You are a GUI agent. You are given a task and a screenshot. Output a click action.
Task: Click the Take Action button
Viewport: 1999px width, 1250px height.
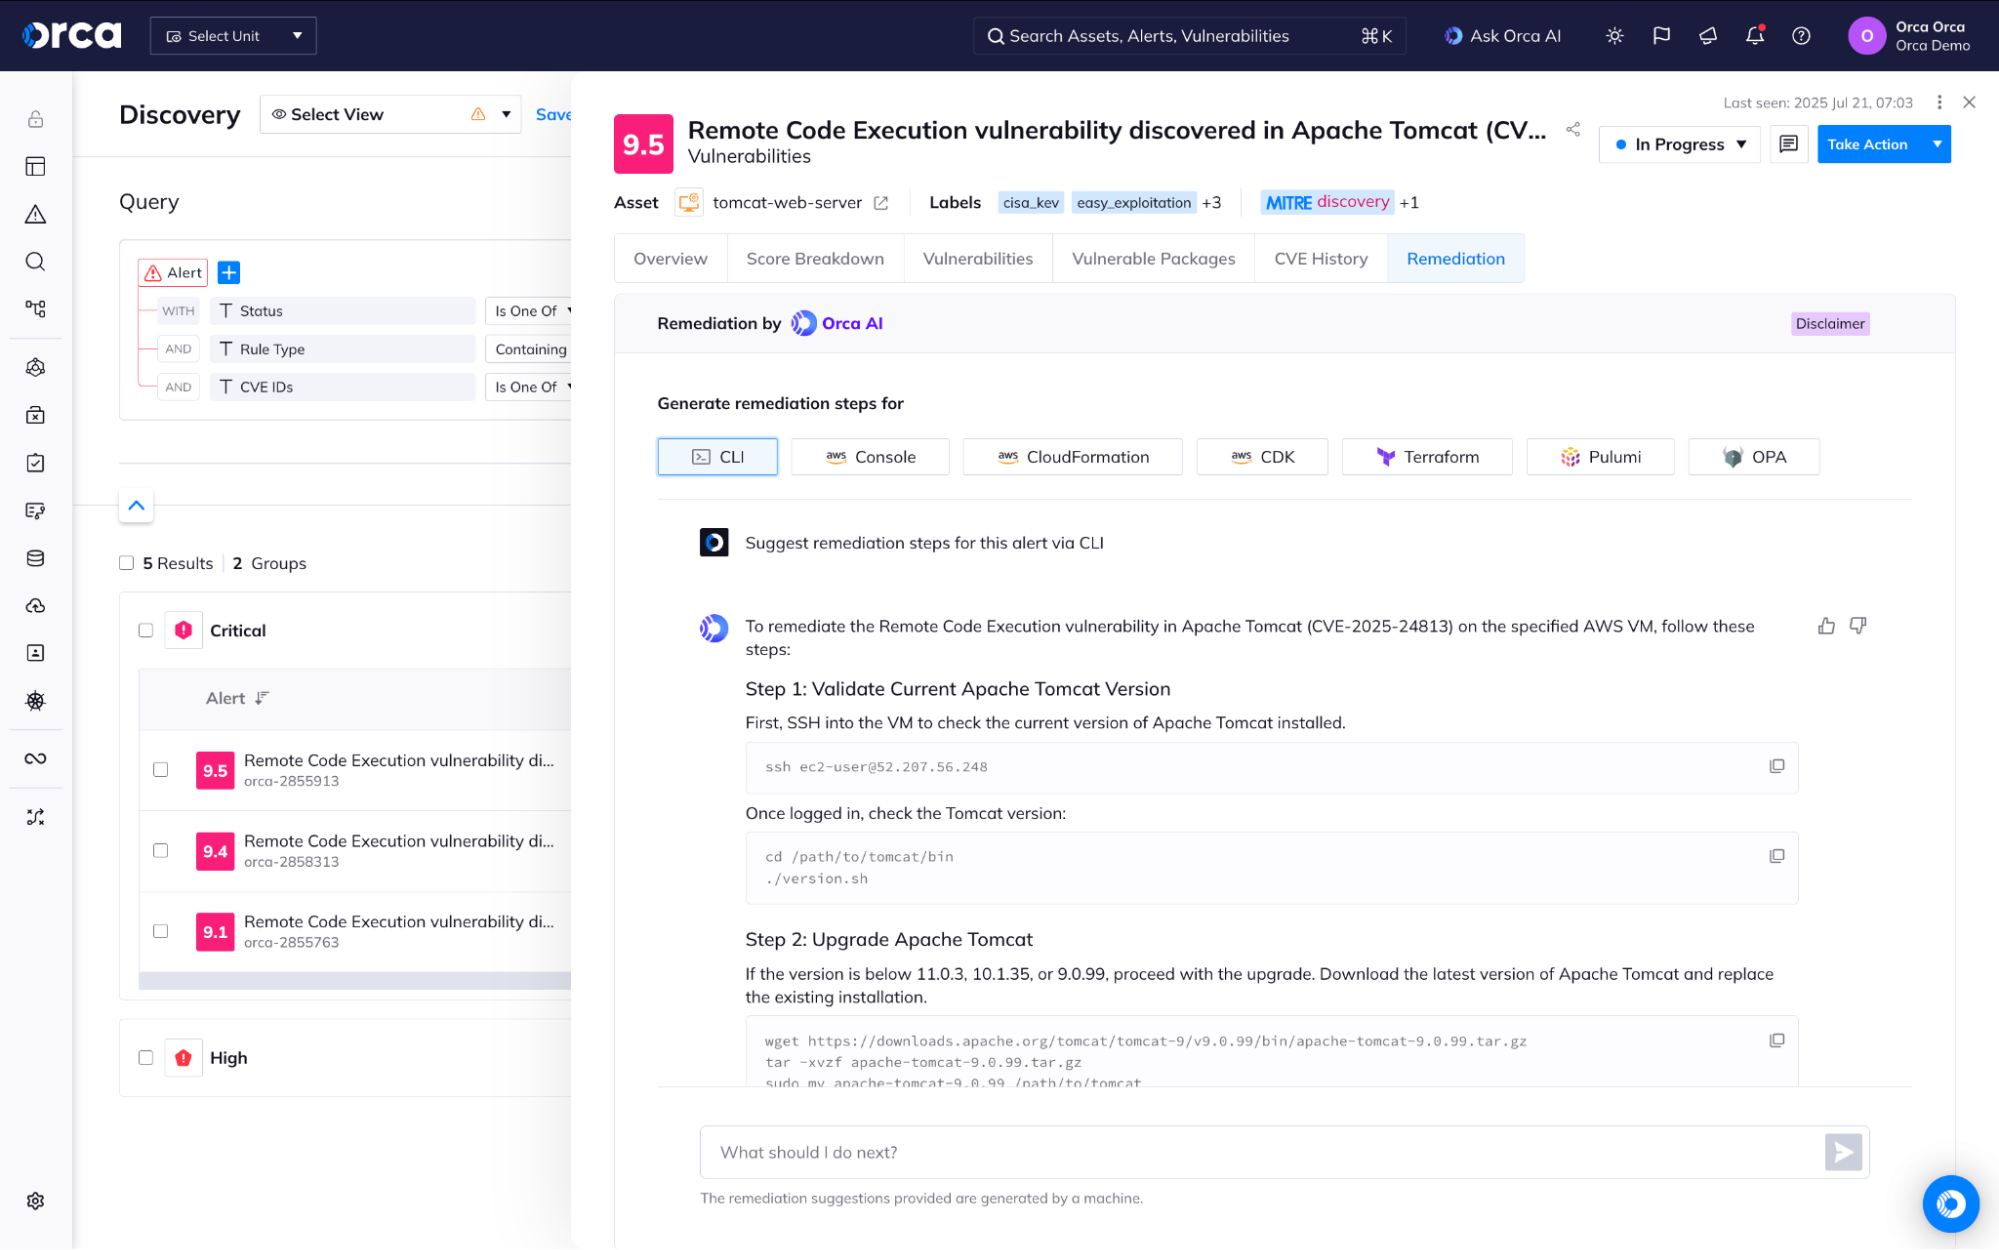tap(1867, 144)
